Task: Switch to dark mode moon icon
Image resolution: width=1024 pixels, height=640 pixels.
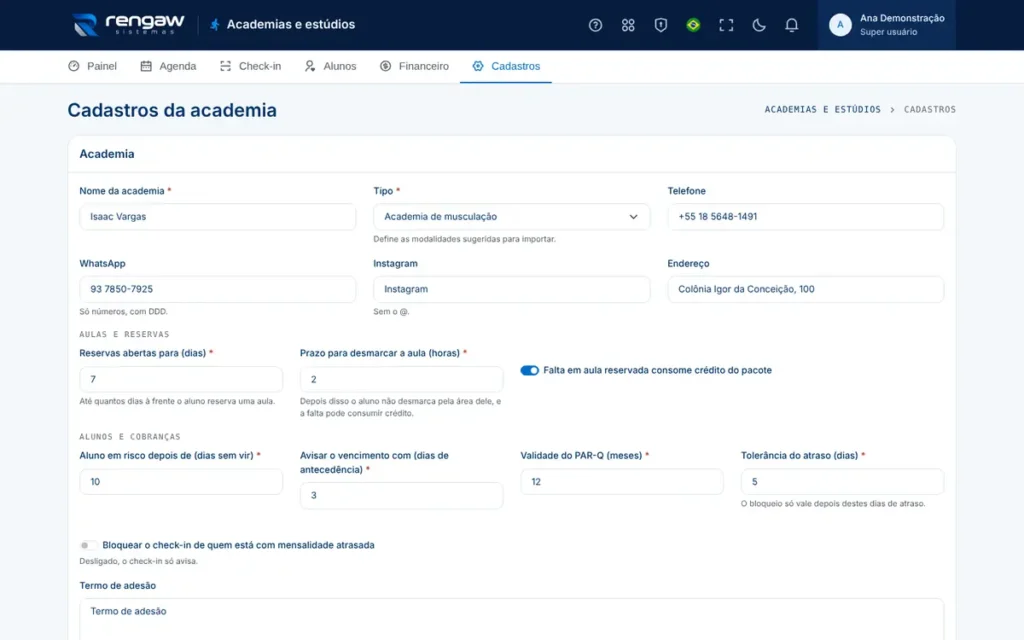Action: (758, 25)
